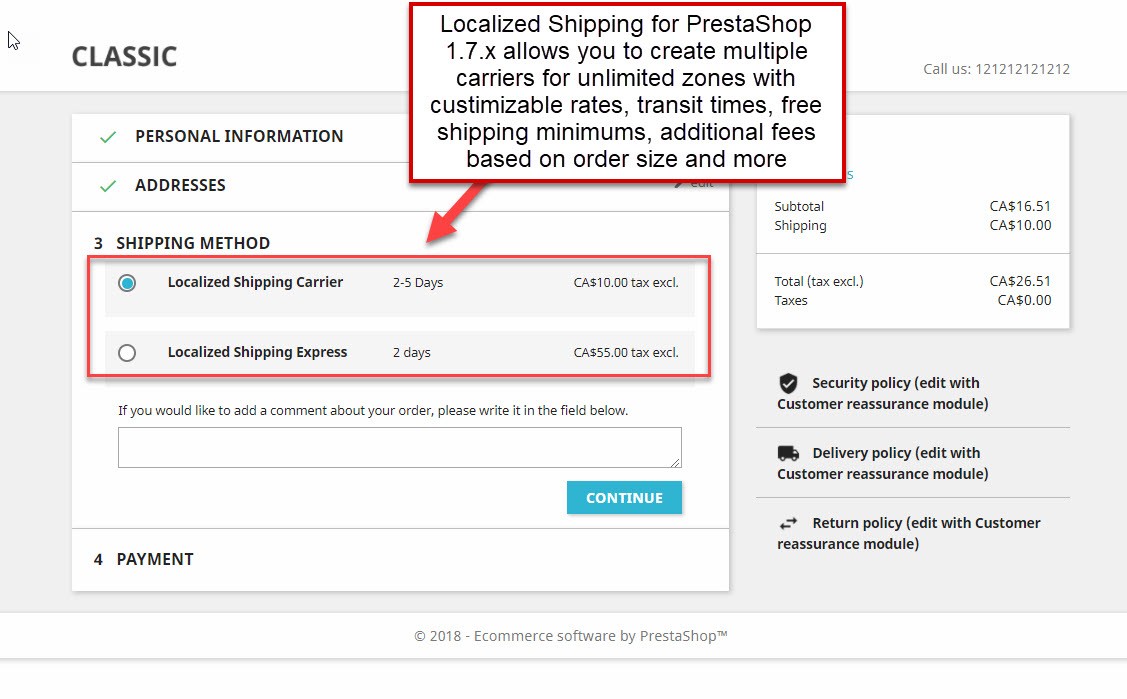Screen dimensions: 1127x699
Task: Click the Security policy shield icon
Action: coord(788,383)
